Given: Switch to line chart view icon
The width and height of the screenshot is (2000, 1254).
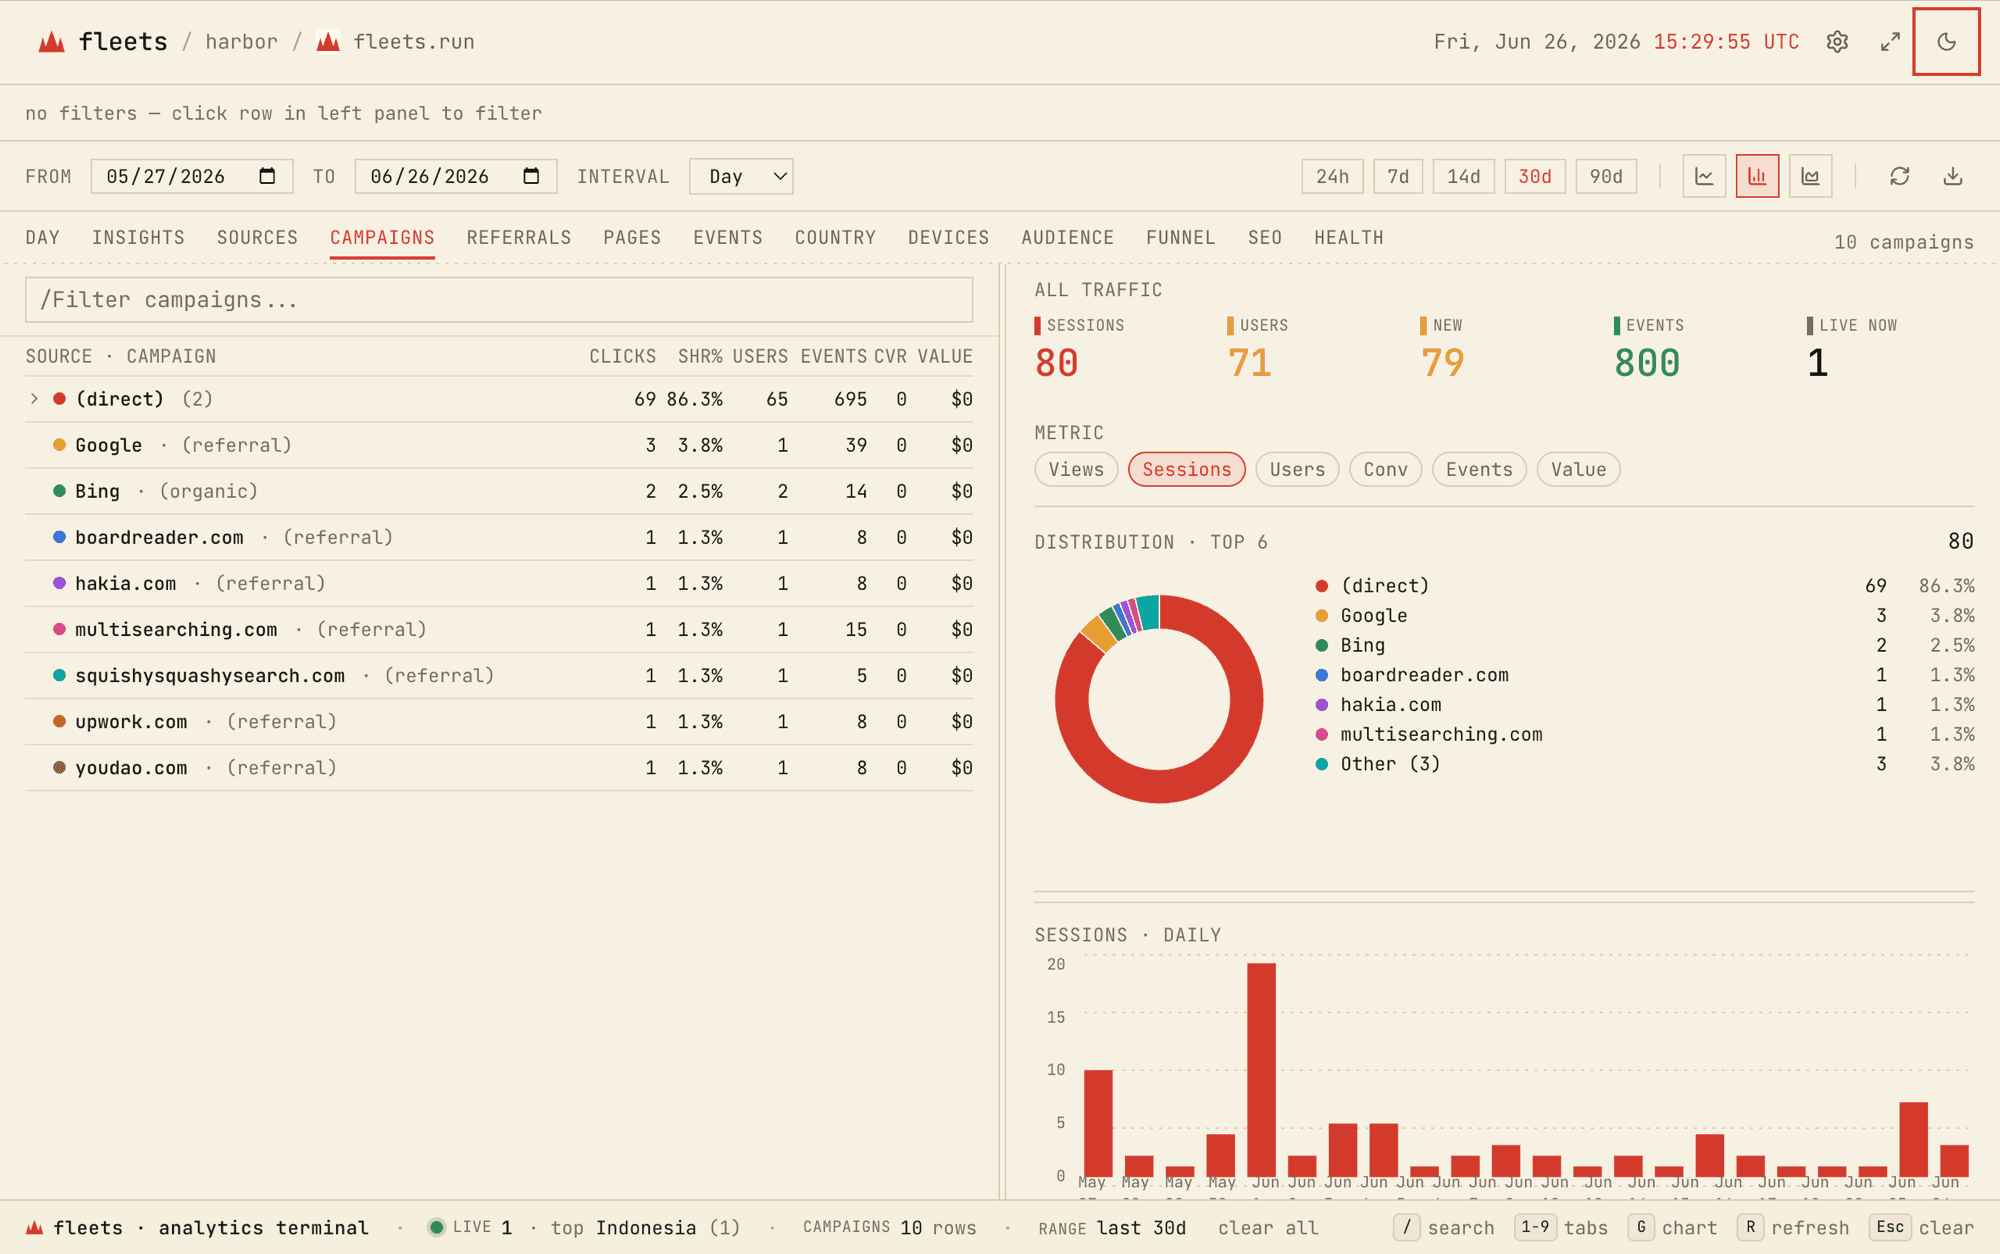Looking at the screenshot, I should coord(1704,177).
